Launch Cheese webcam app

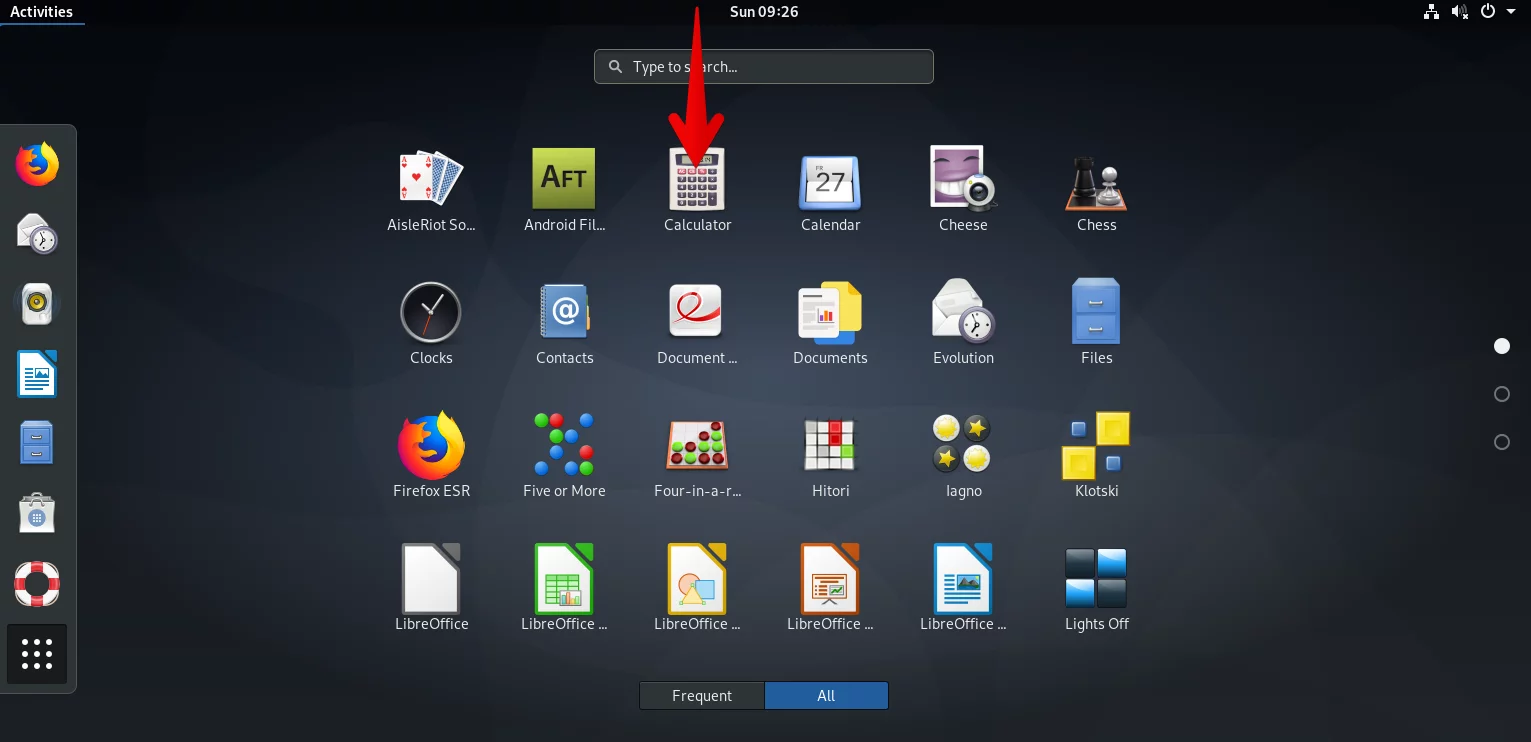(x=963, y=179)
